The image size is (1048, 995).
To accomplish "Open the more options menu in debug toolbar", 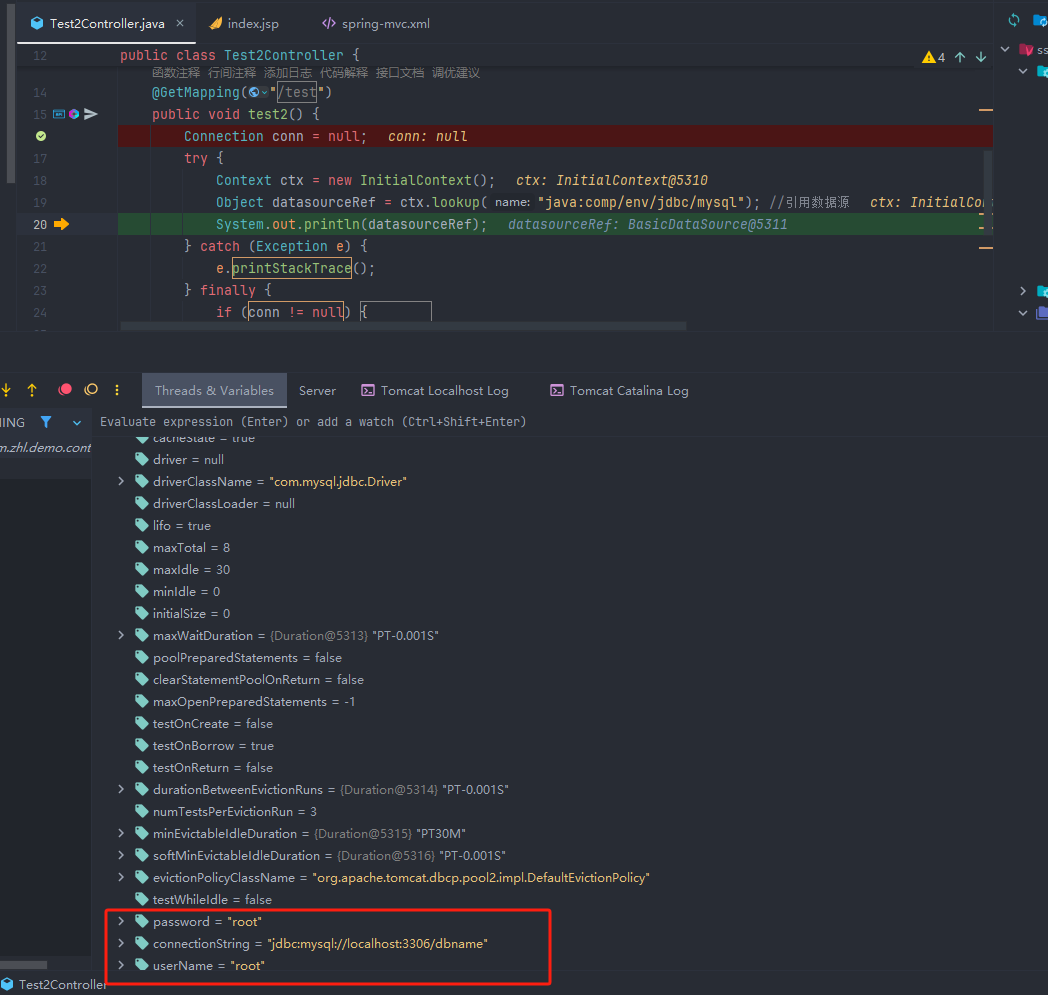I will point(117,390).
